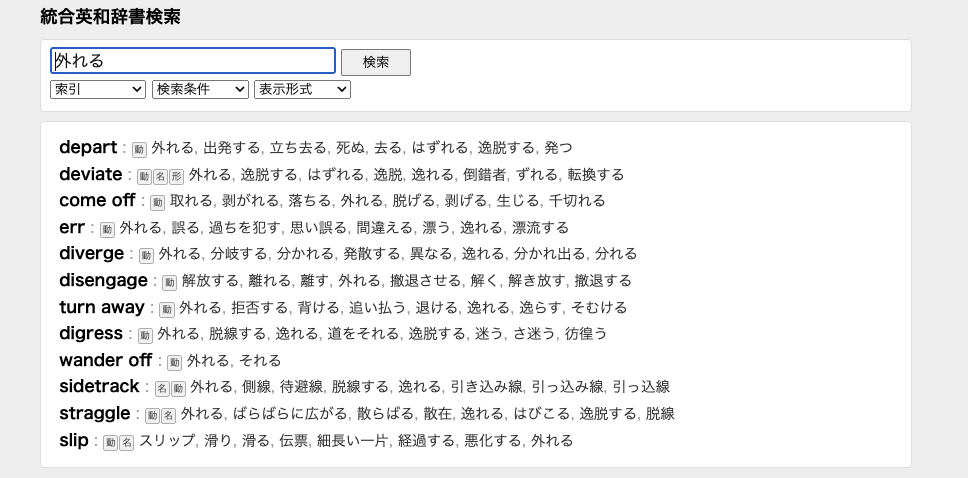Click 解放する in the disengage row
This screenshot has height=478, width=968.
coord(210,280)
